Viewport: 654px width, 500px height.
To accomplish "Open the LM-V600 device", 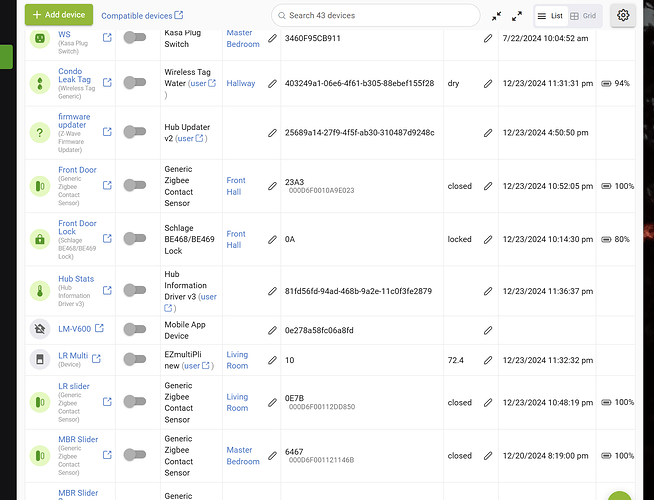I will 74,329.
